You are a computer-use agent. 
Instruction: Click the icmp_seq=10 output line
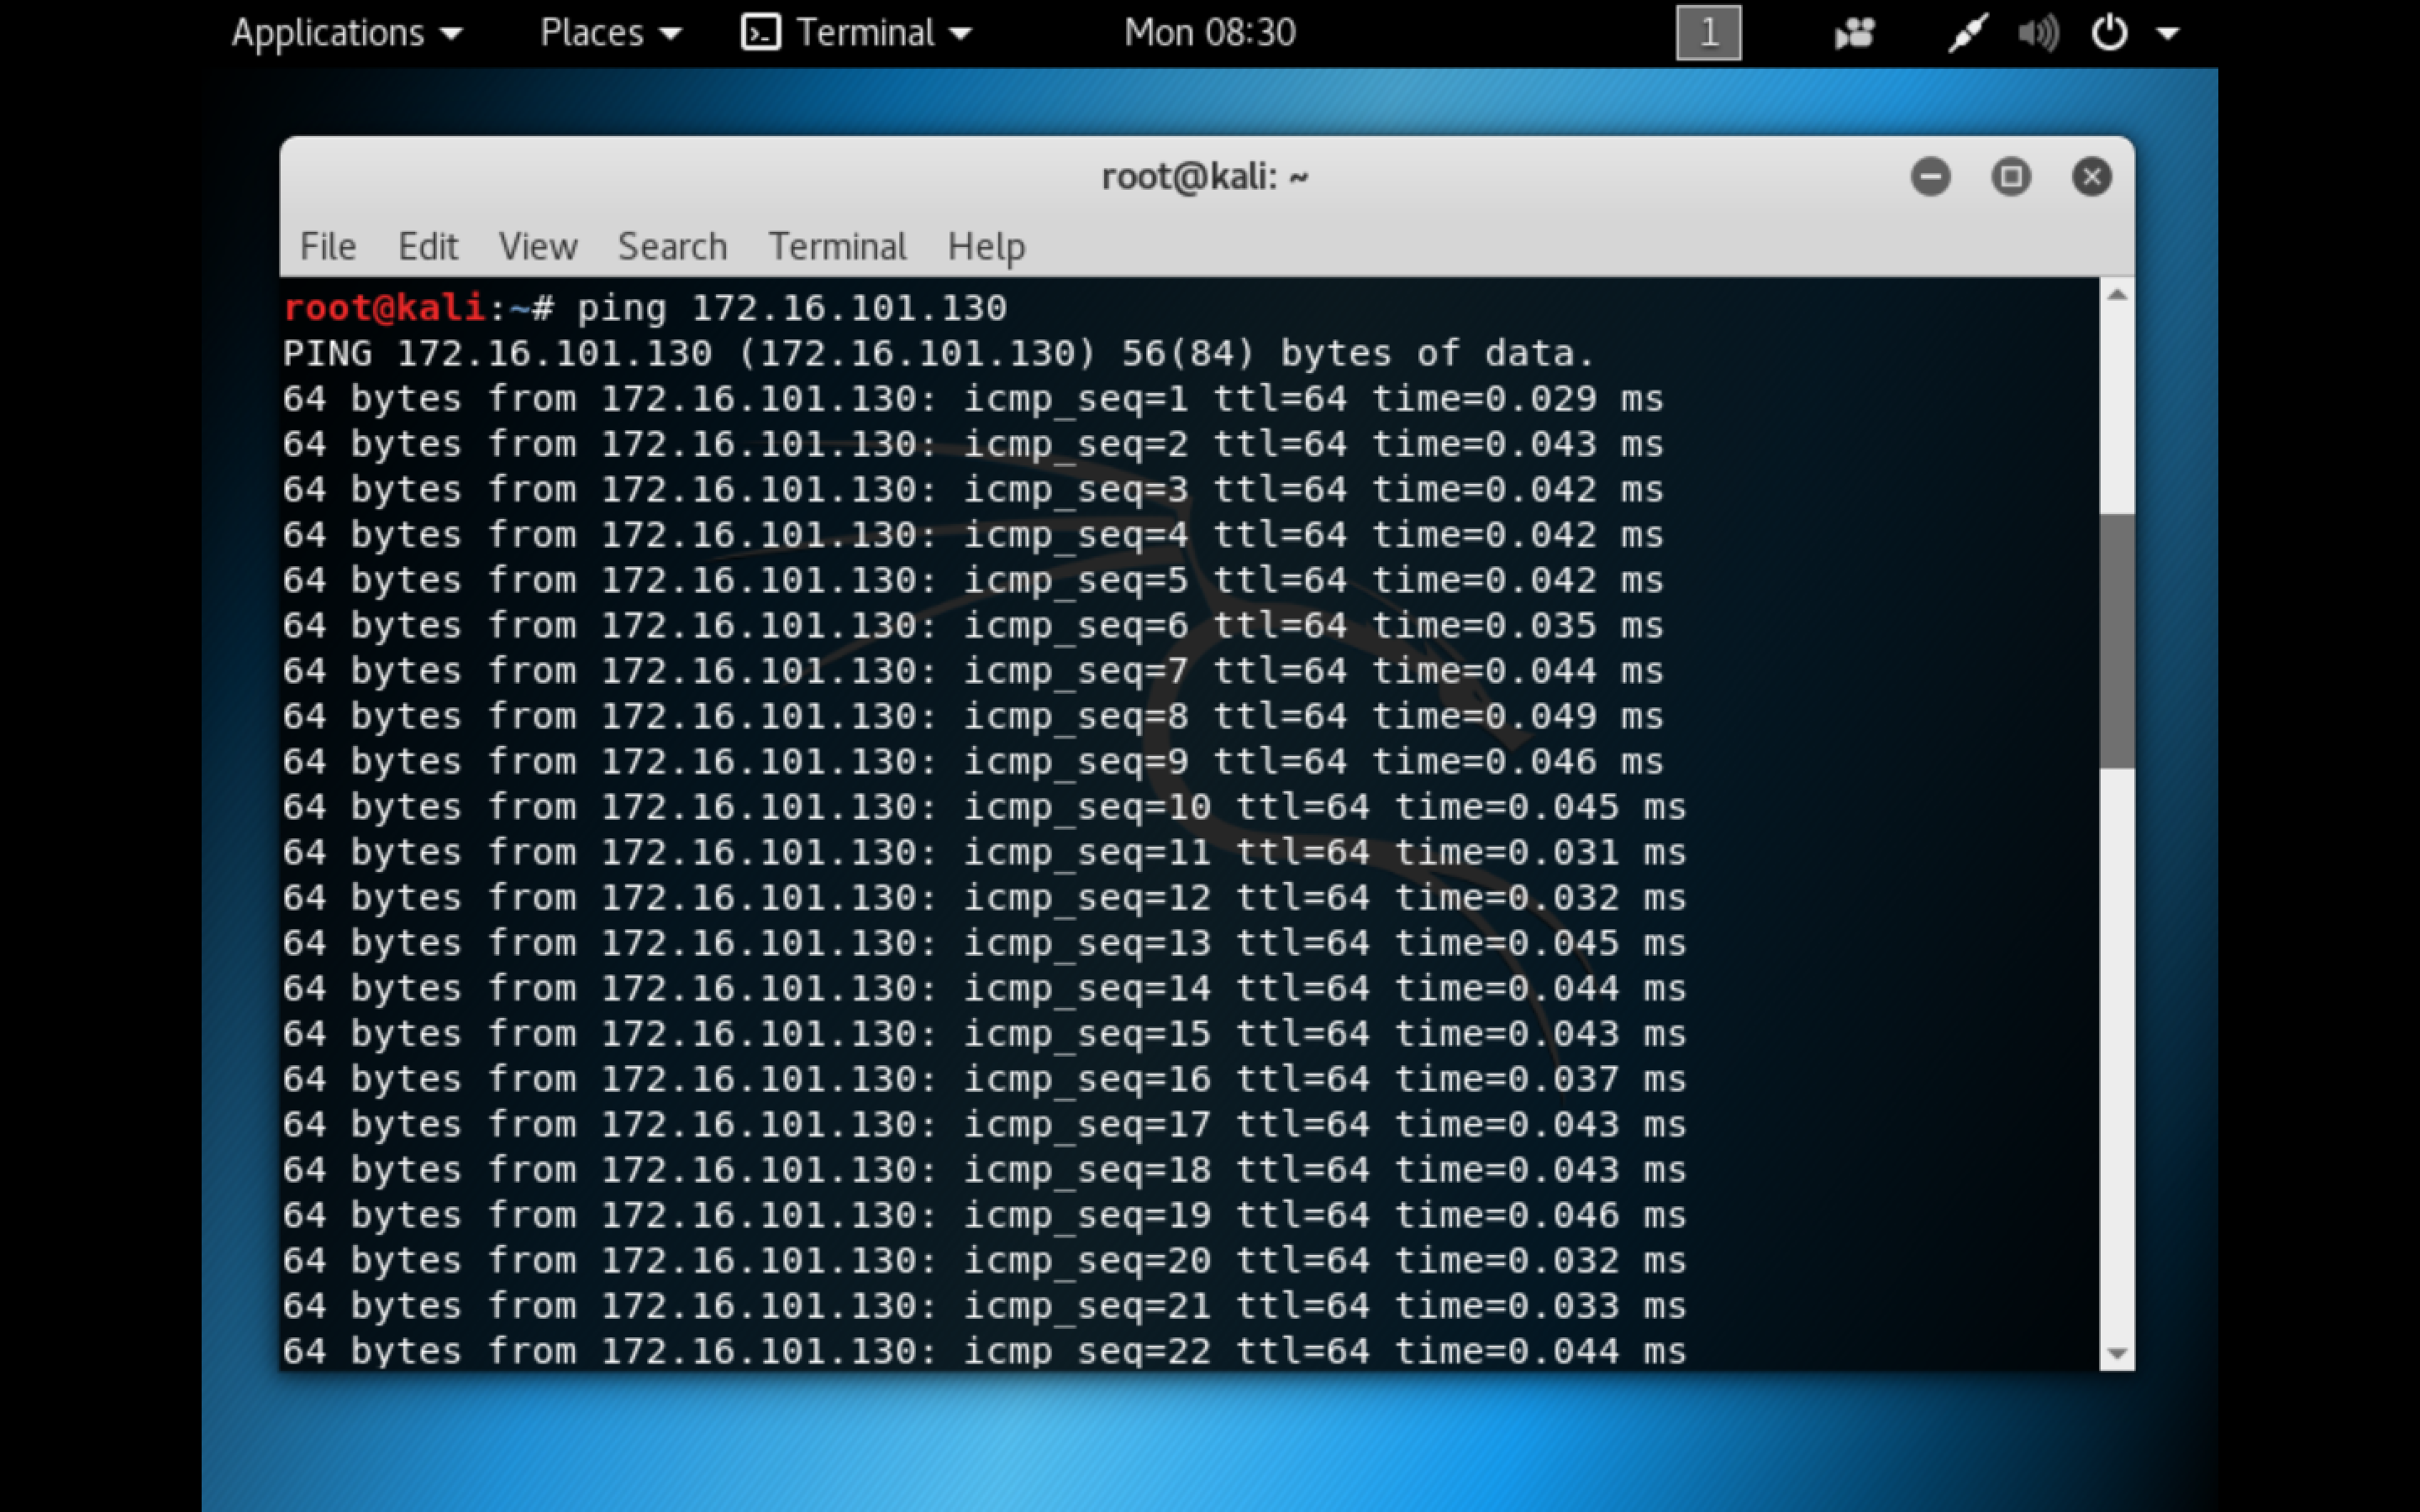coord(985,807)
